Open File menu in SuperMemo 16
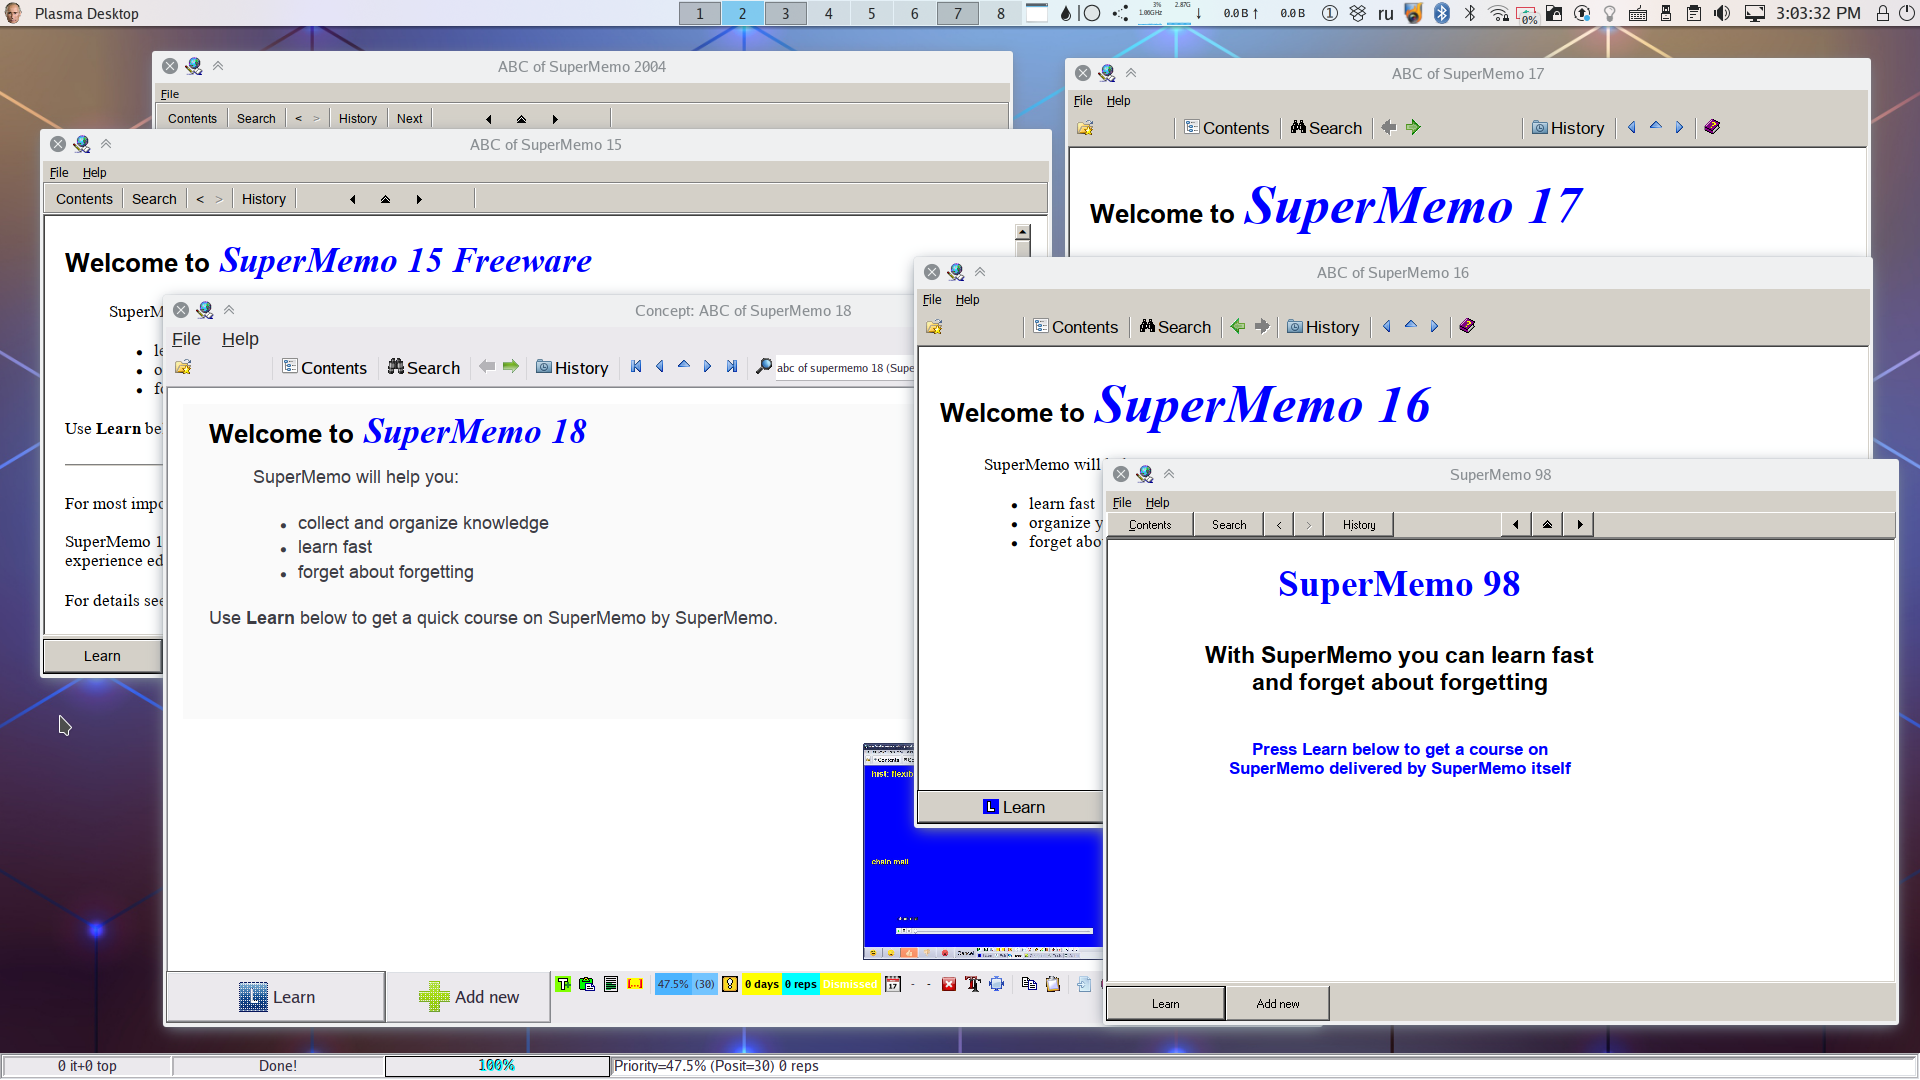 coord(932,299)
